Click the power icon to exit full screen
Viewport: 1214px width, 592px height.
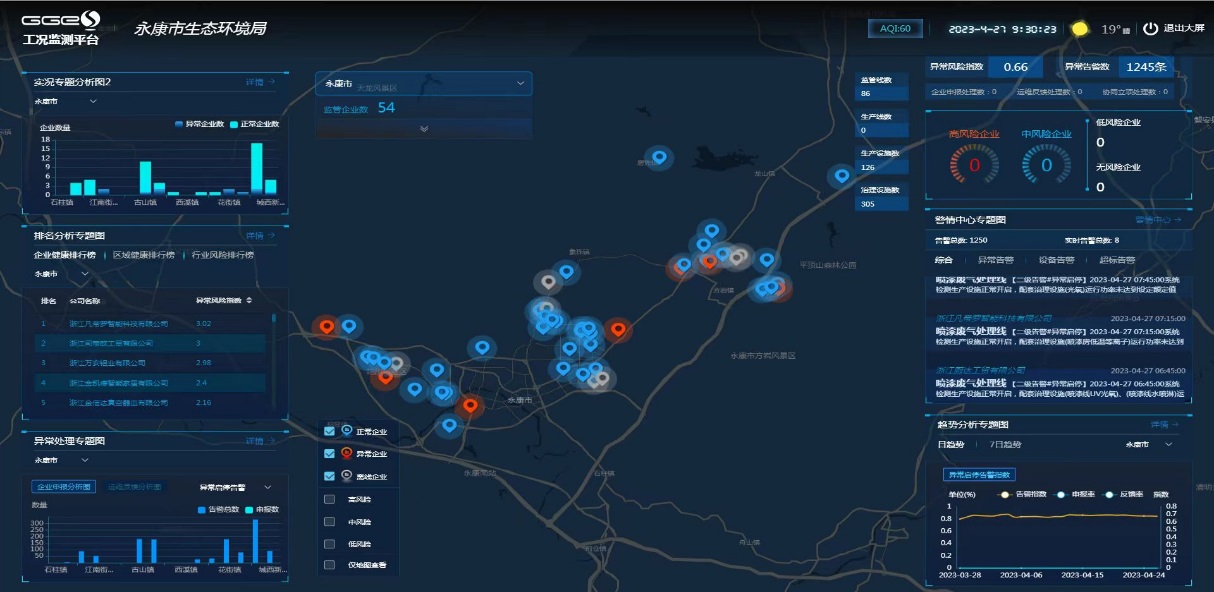1150,29
